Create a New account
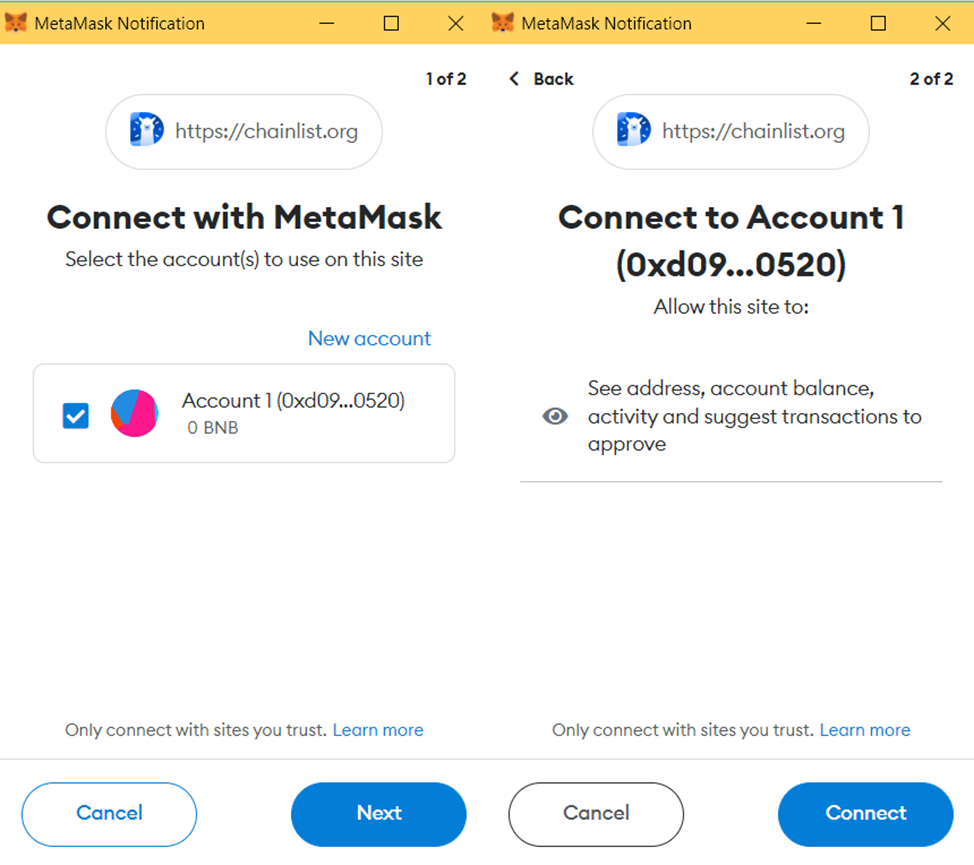974x865 pixels. click(x=369, y=338)
